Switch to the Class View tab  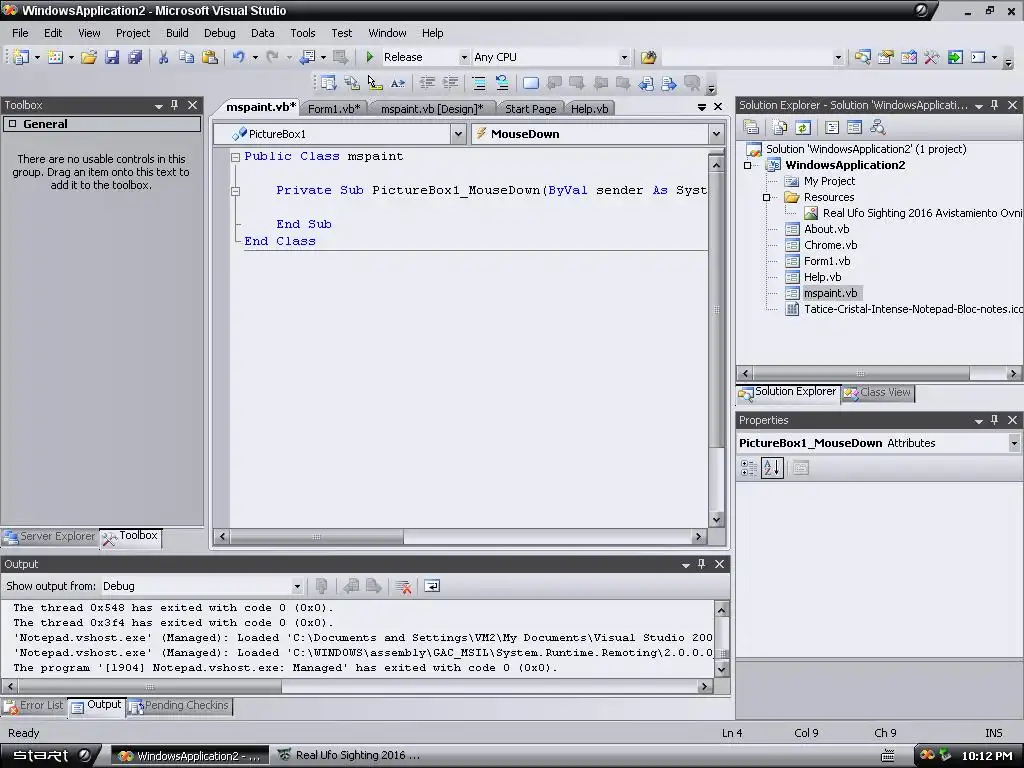[878, 392]
